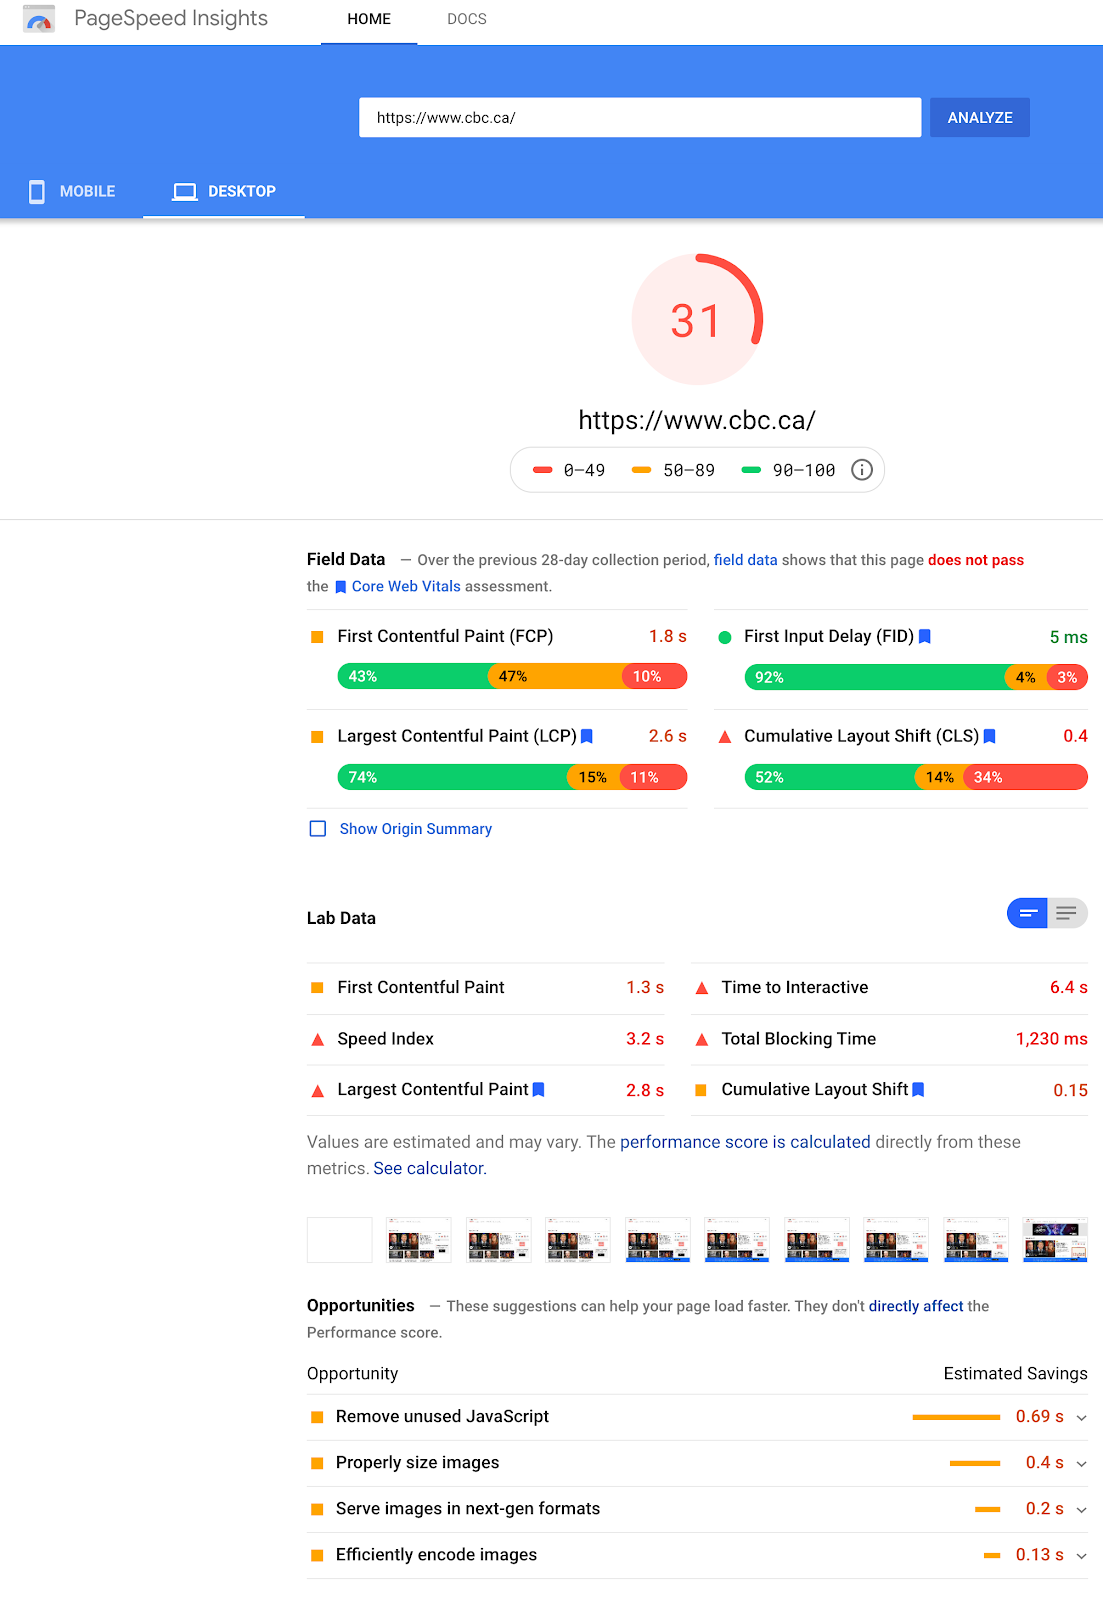Screen dimensions: 1103x1600
Task: Click the PageSpeed Insights logo icon
Action: [39, 19]
